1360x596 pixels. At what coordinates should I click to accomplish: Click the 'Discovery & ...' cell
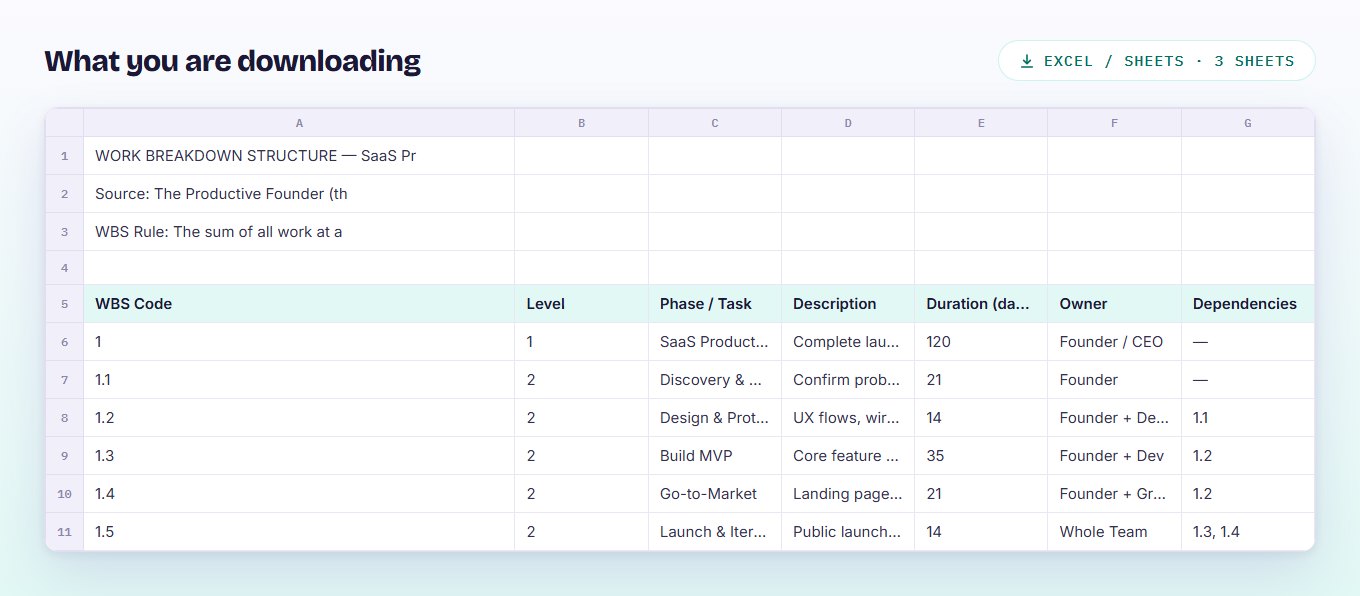(715, 380)
